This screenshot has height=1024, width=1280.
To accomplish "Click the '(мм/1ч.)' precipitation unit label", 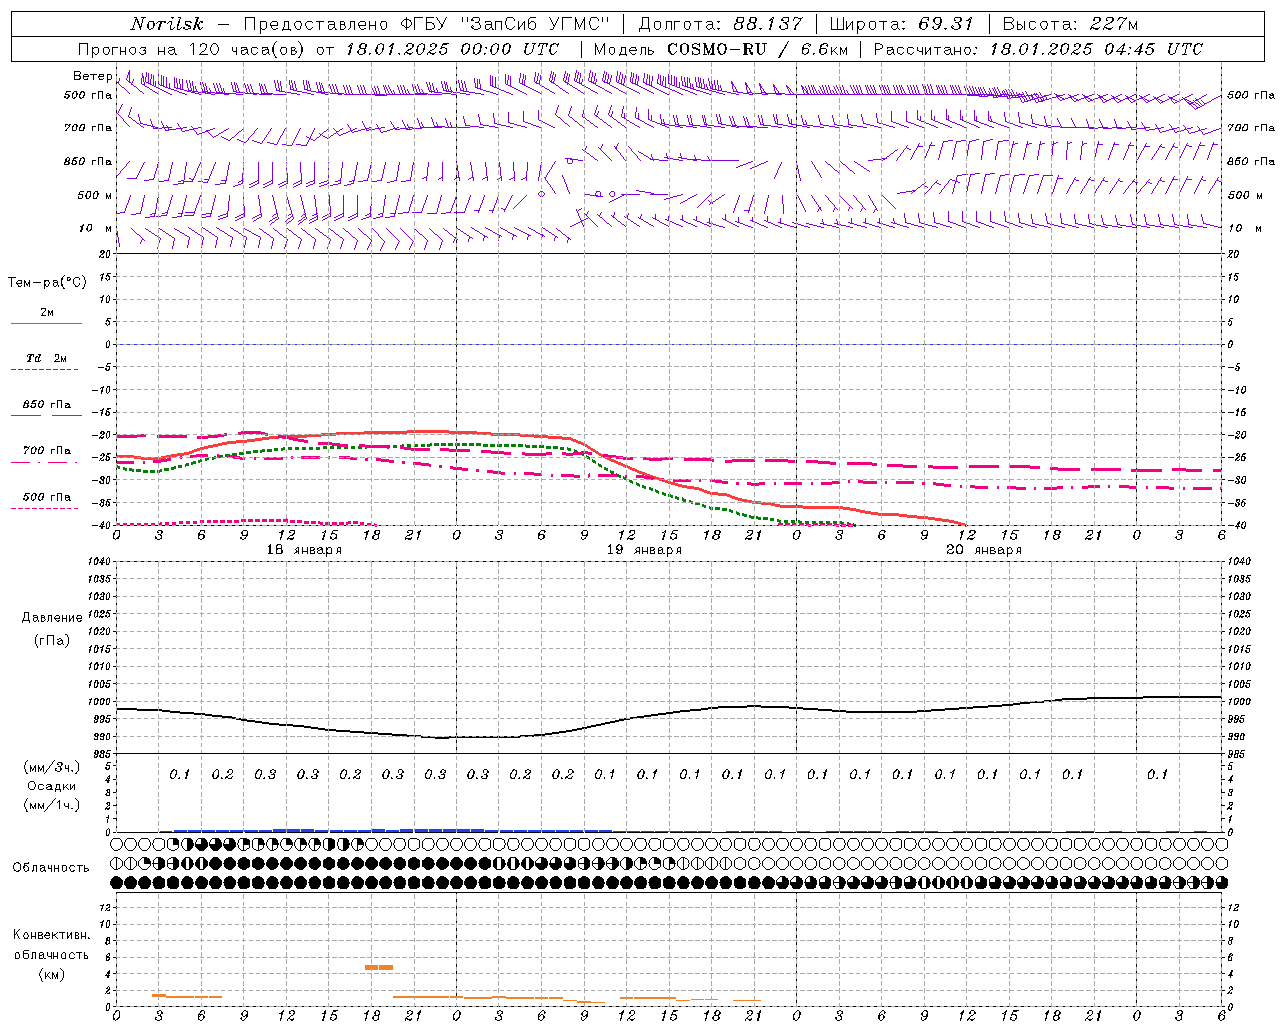I will pyautogui.click(x=52, y=805).
